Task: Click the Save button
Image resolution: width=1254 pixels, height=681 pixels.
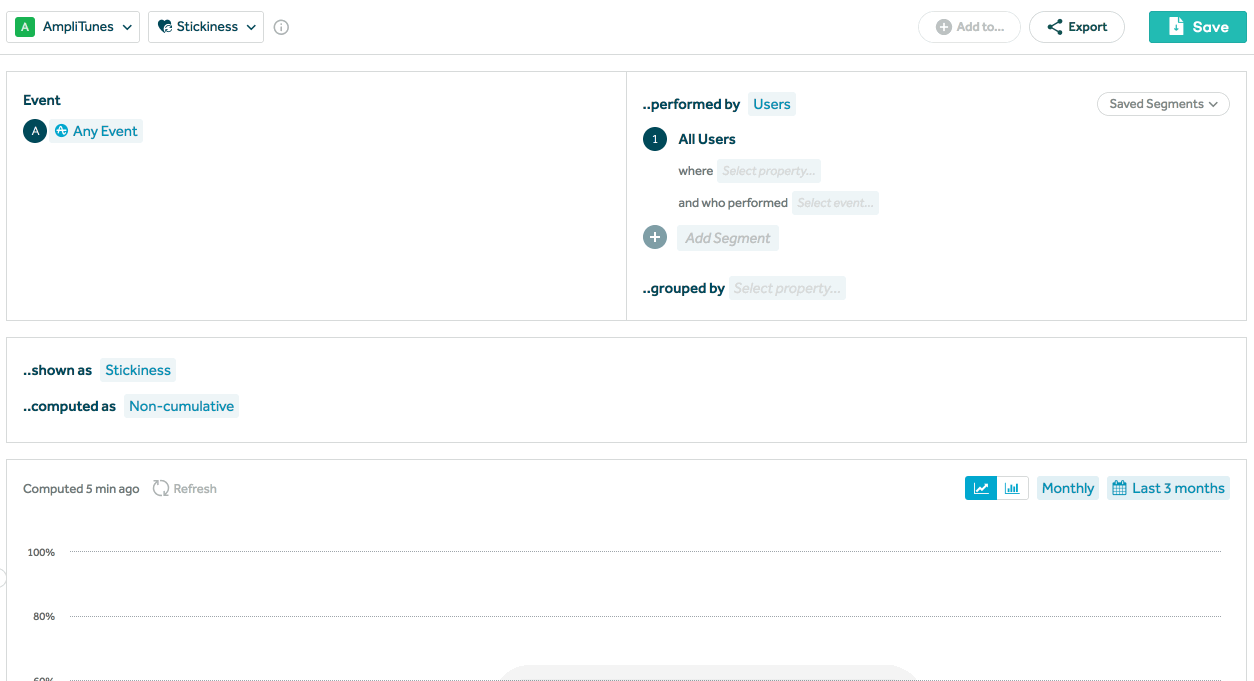Action: click(x=1197, y=27)
